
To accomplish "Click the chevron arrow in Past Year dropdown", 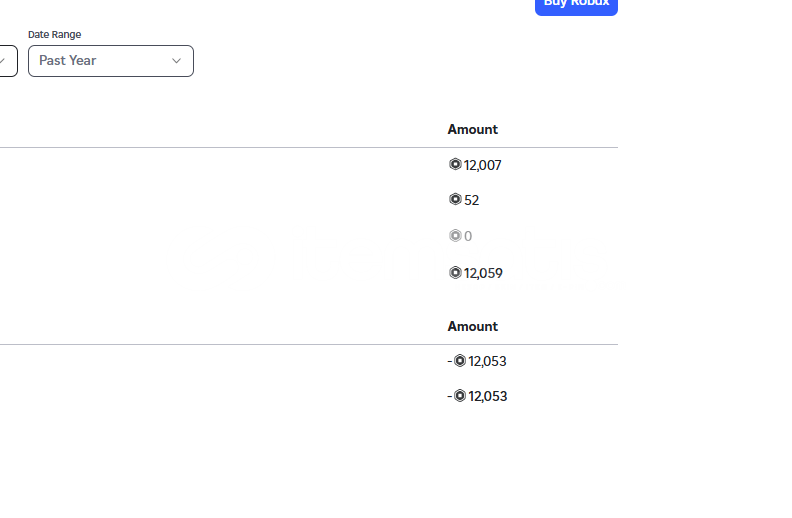I will click(x=176, y=61).
